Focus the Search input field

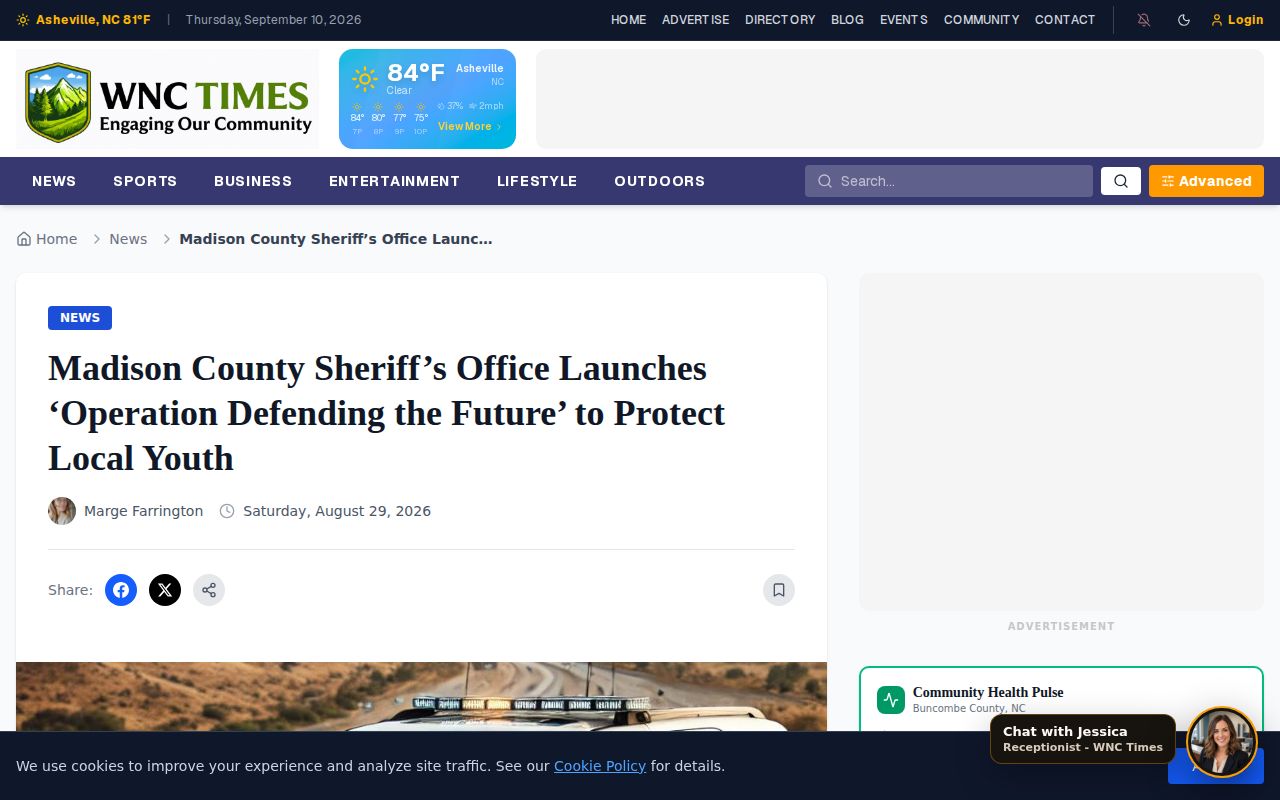click(949, 181)
